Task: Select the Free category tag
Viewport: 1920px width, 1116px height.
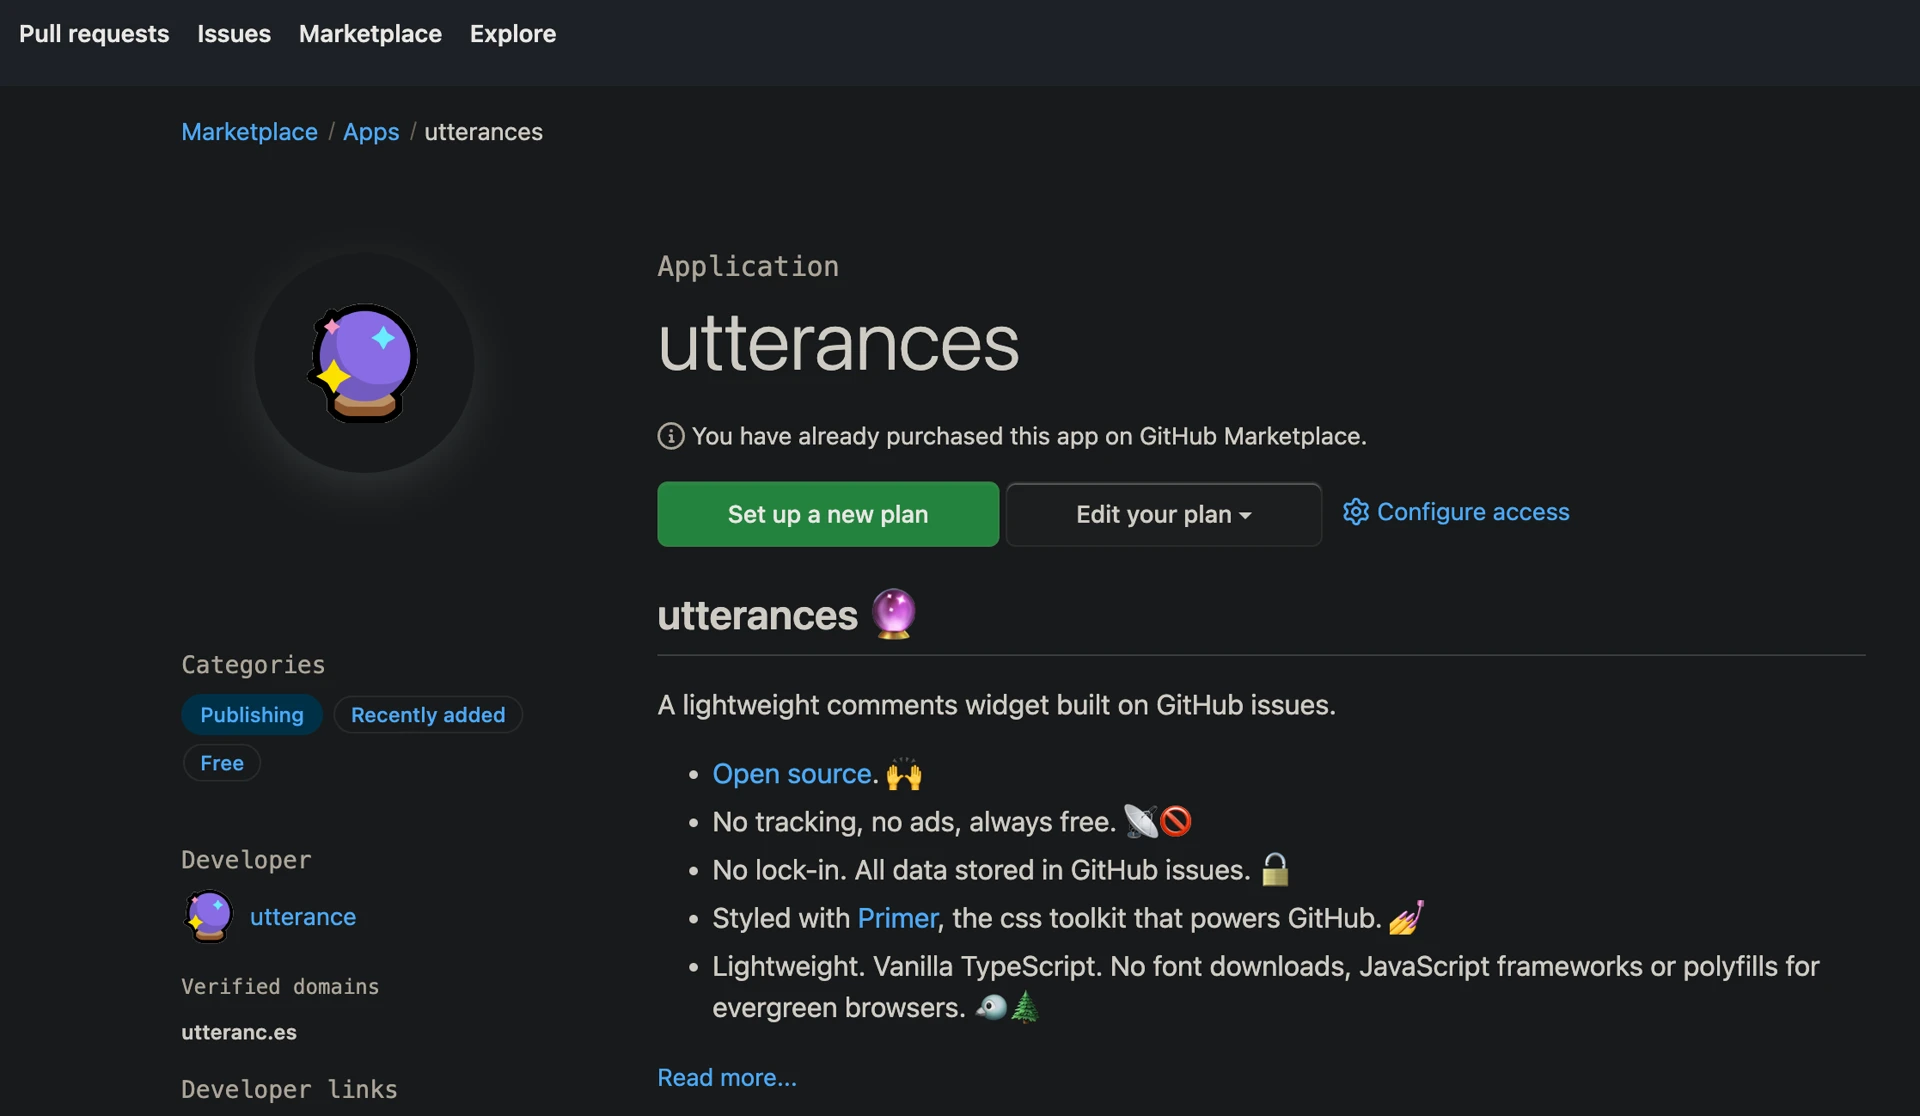Action: click(222, 762)
